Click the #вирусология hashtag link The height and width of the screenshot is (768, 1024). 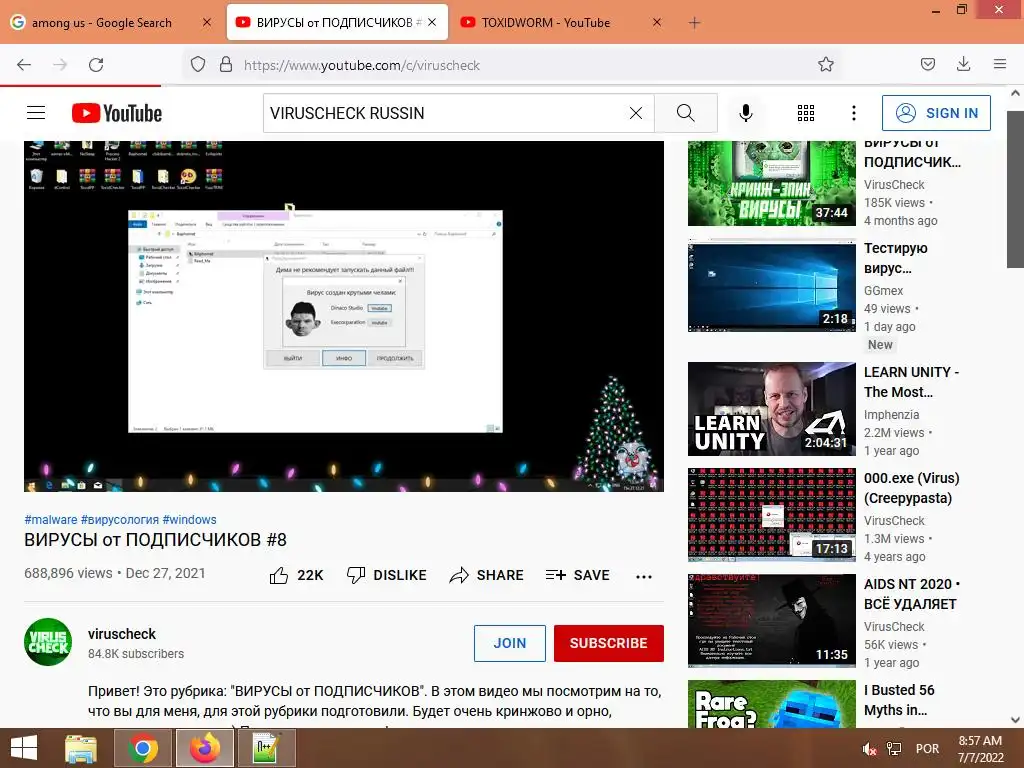(120, 520)
